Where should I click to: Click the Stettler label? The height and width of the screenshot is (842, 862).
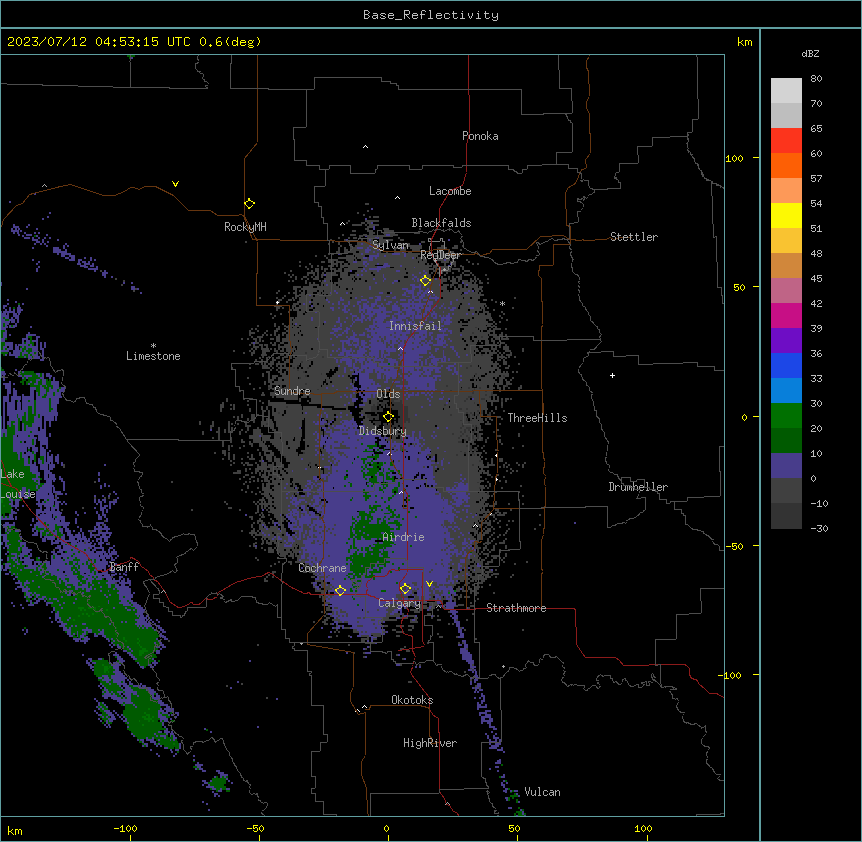[634, 237]
